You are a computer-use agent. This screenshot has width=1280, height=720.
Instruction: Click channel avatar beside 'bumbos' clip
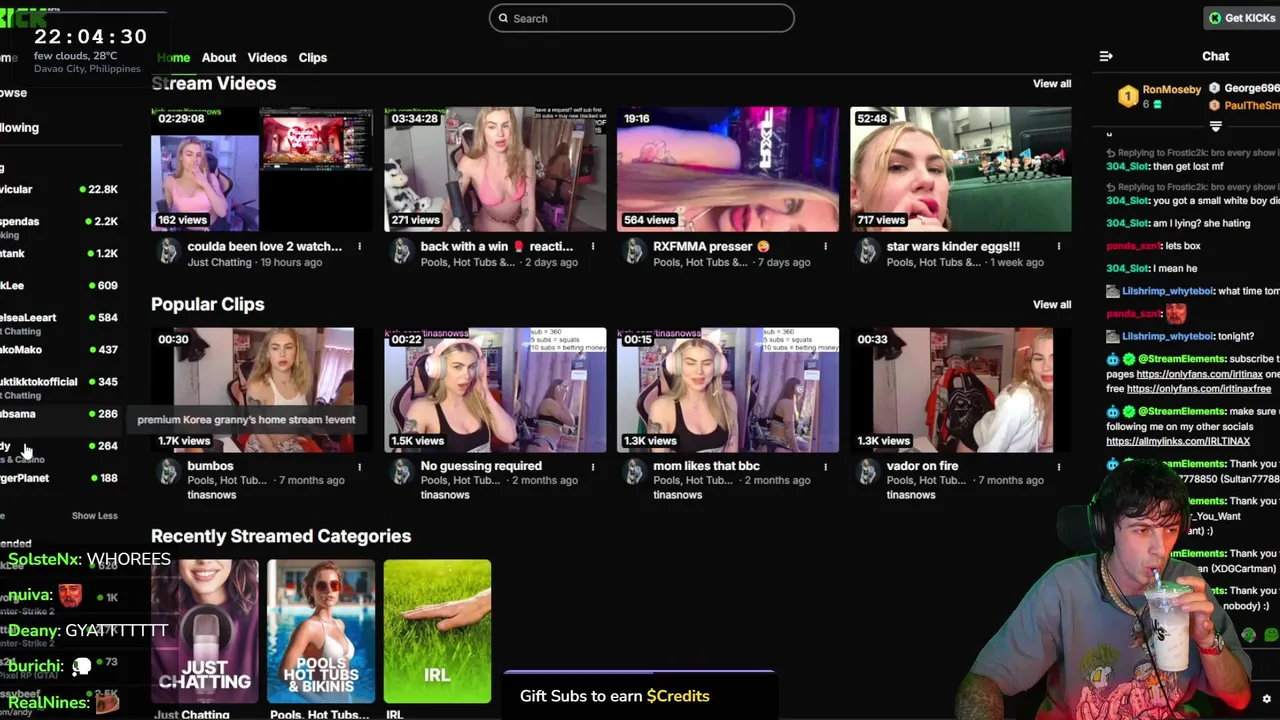click(168, 471)
